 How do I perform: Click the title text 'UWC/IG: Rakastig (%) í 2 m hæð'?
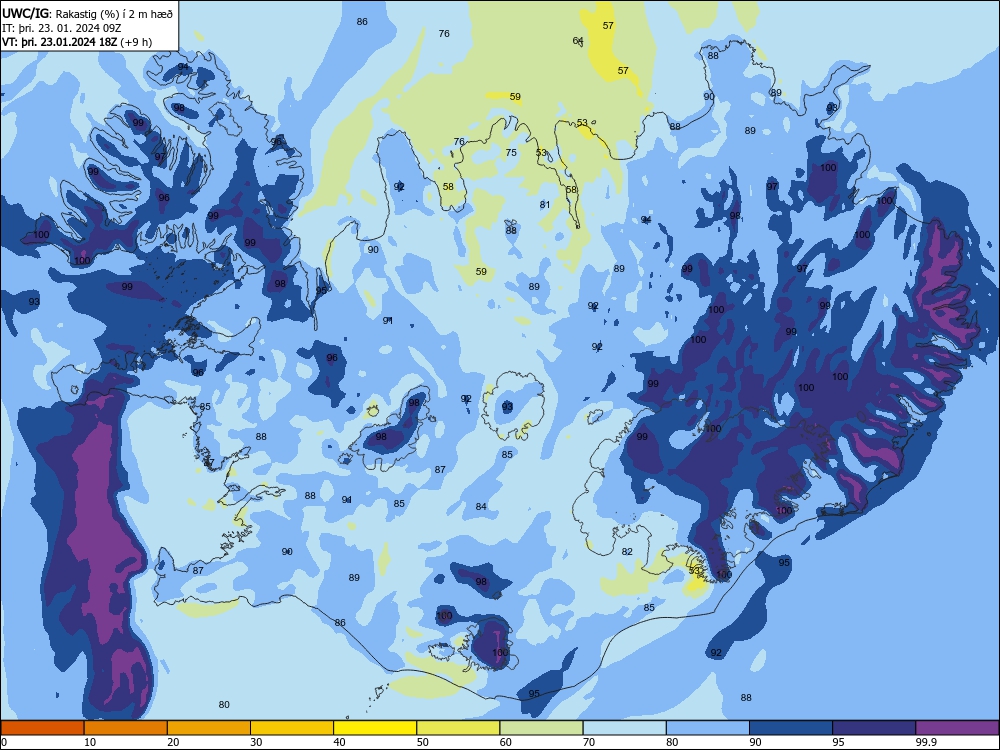pos(87,13)
